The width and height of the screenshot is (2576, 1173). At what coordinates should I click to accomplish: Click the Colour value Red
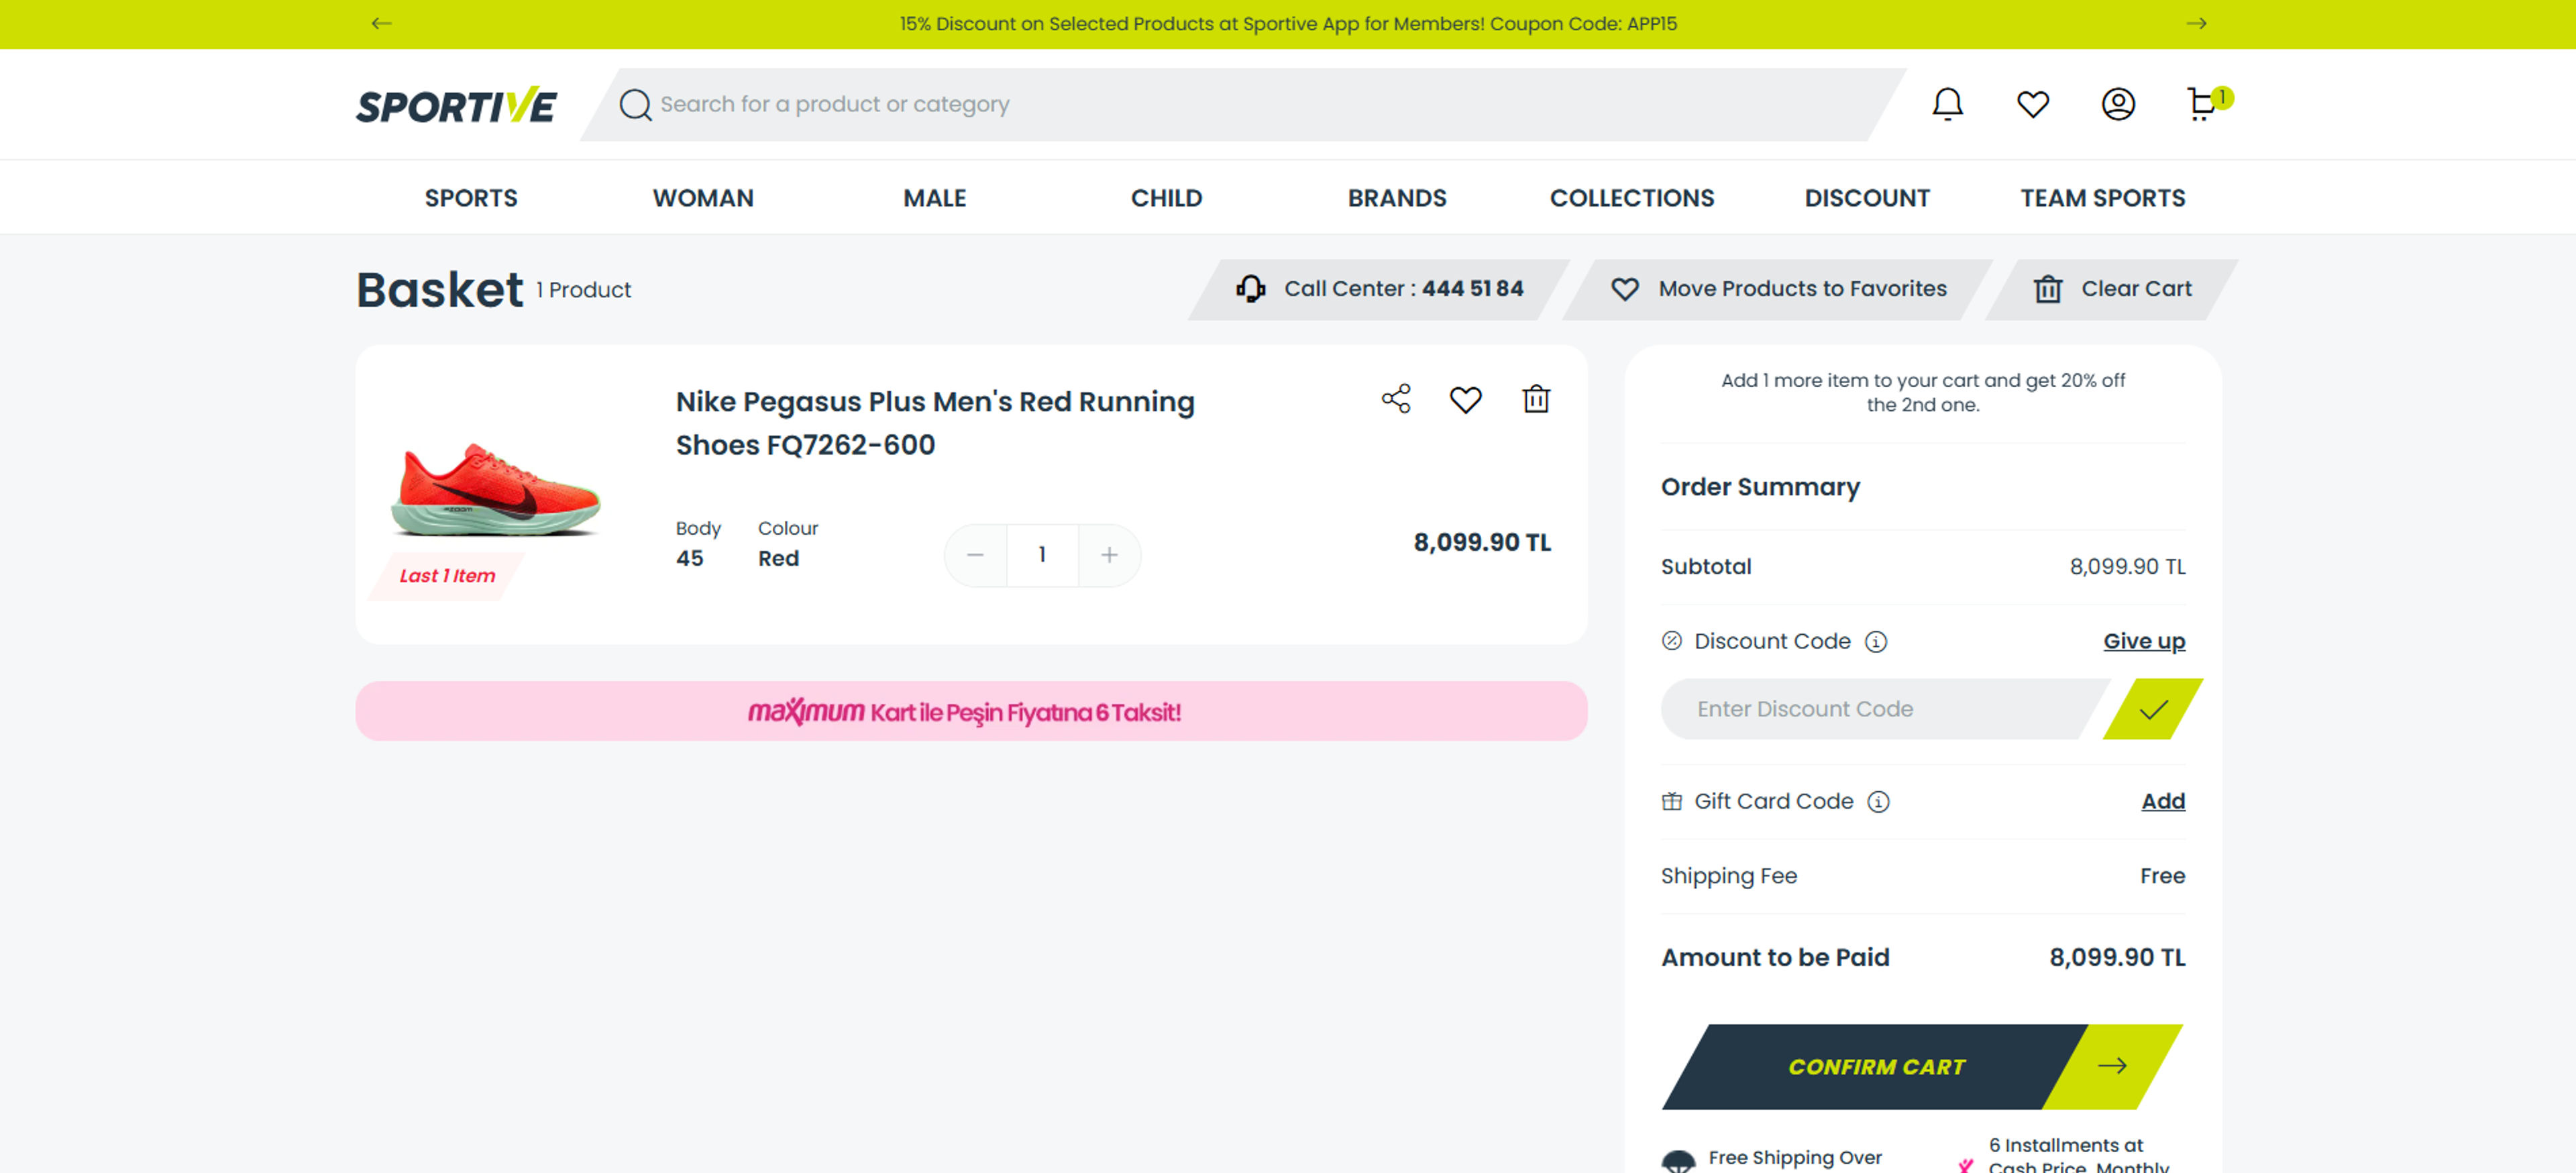coord(778,559)
